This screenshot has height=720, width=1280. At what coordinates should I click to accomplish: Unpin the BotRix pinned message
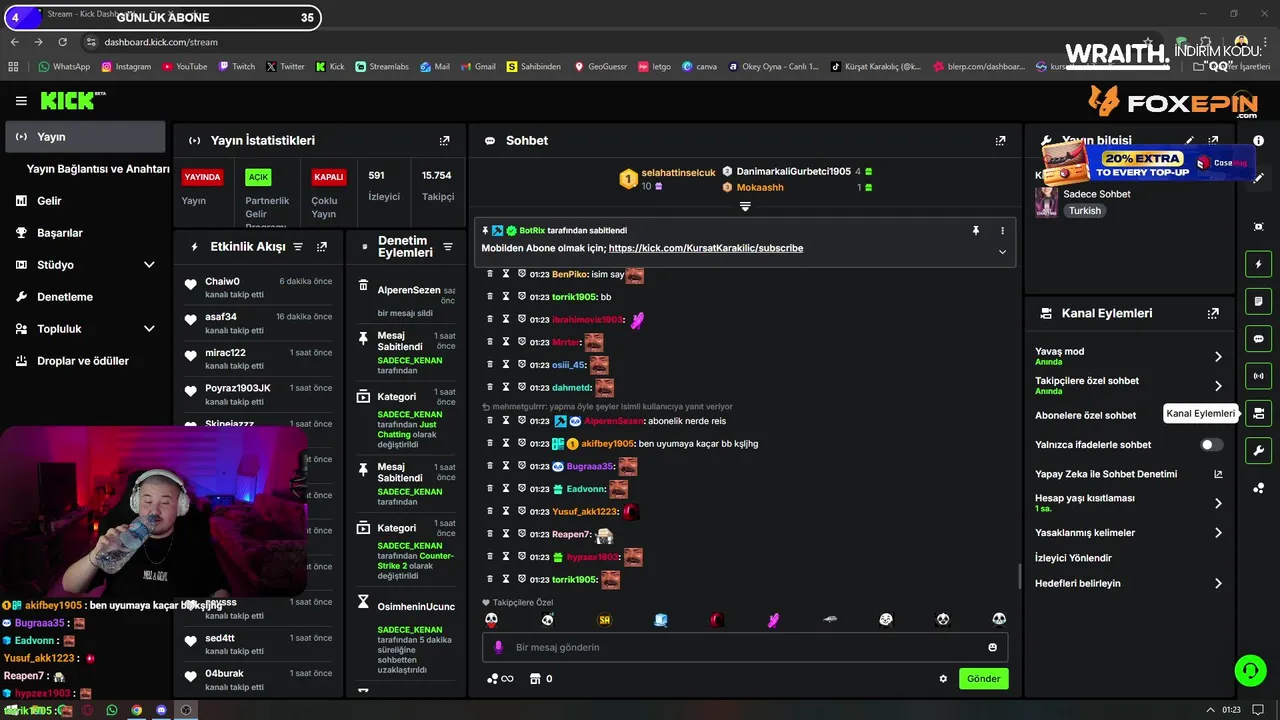[x=976, y=230]
